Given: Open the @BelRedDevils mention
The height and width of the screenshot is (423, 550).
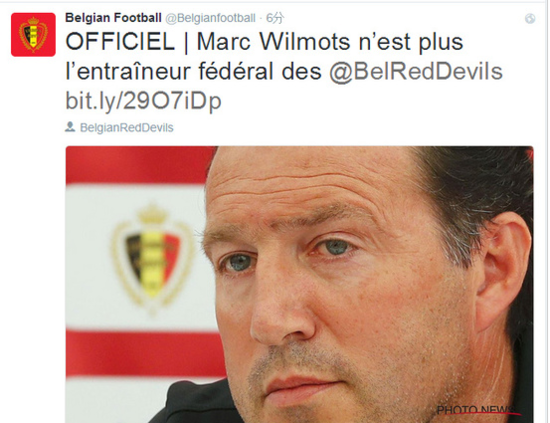Looking at the screenshot, I should pos(416,72).
